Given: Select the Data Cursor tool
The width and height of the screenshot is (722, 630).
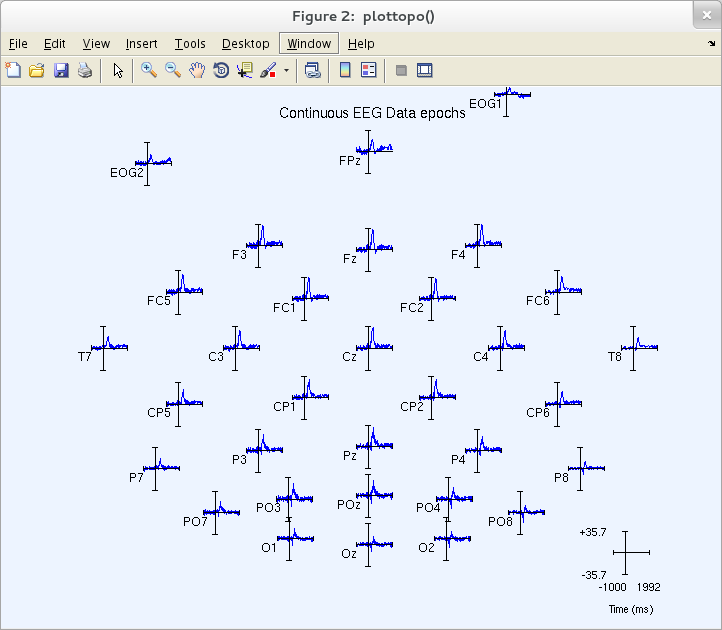Looking at the screenshot, I should pos(245,70).
